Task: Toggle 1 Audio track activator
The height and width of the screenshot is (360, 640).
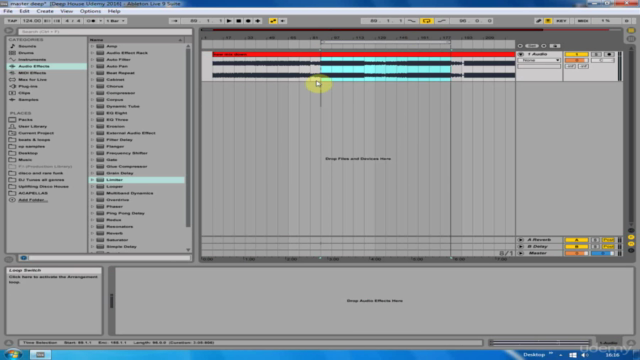Action: point(576,54)
